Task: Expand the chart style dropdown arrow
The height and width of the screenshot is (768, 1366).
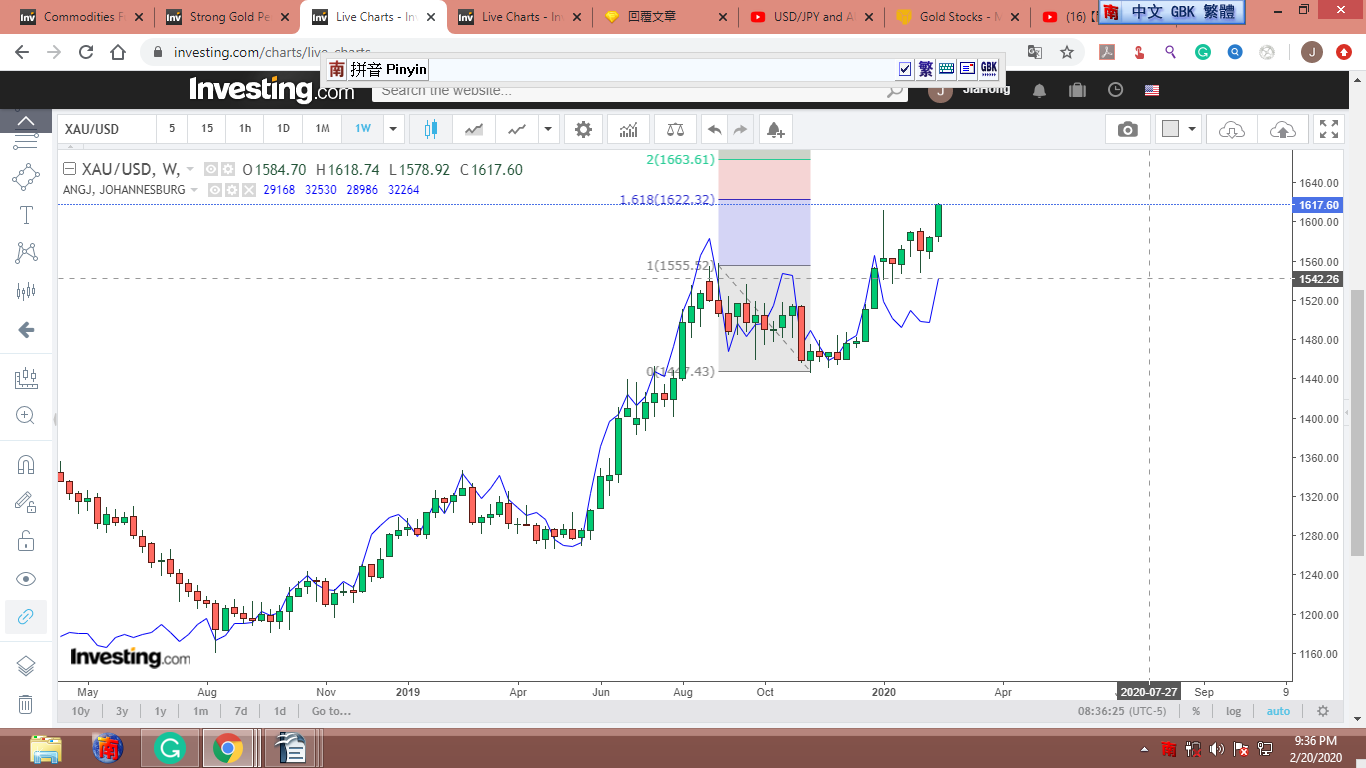Action: click(548, 129)
